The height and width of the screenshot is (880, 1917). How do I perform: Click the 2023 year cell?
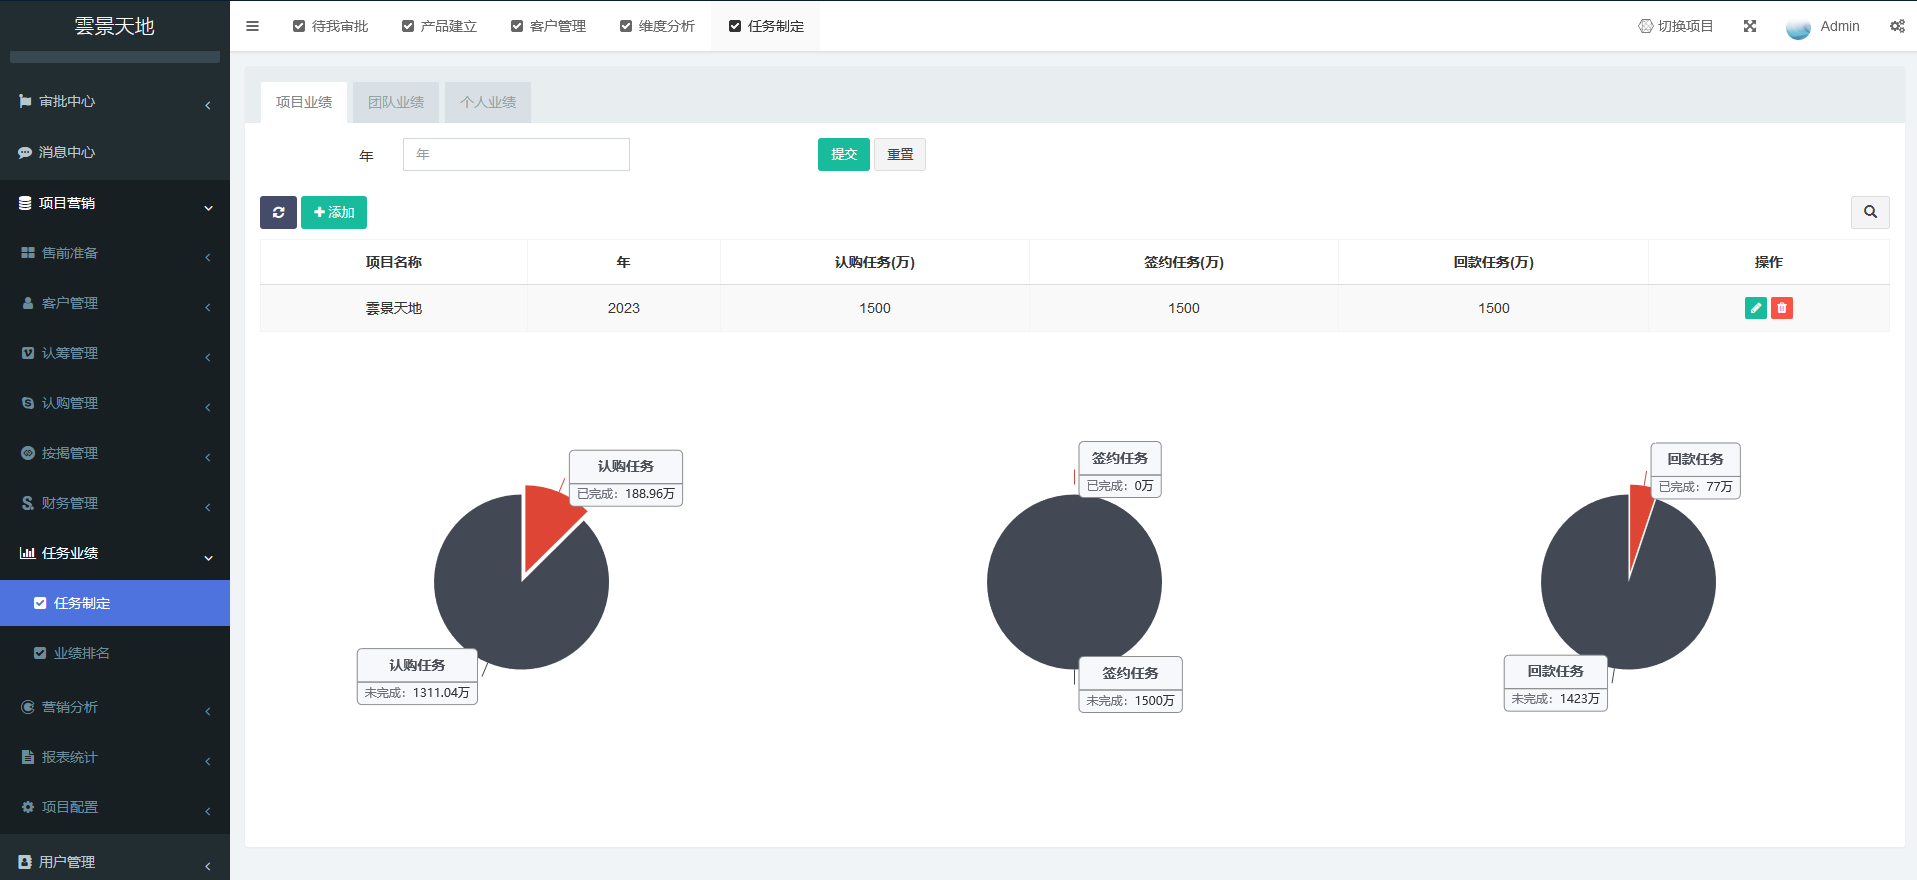[x=624, y=308]
